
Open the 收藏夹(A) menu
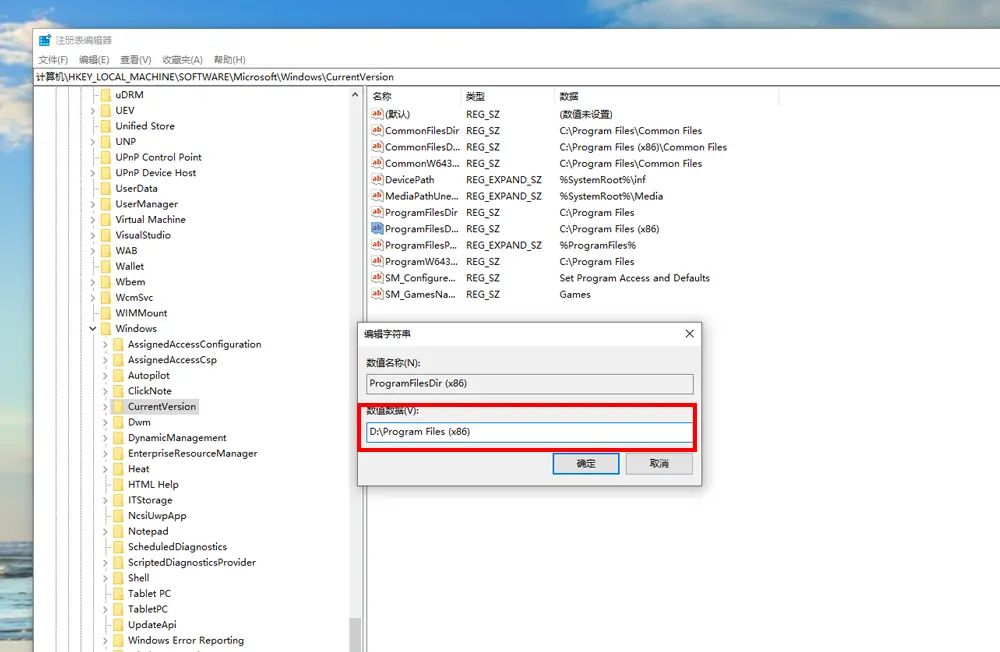(182, 60)
